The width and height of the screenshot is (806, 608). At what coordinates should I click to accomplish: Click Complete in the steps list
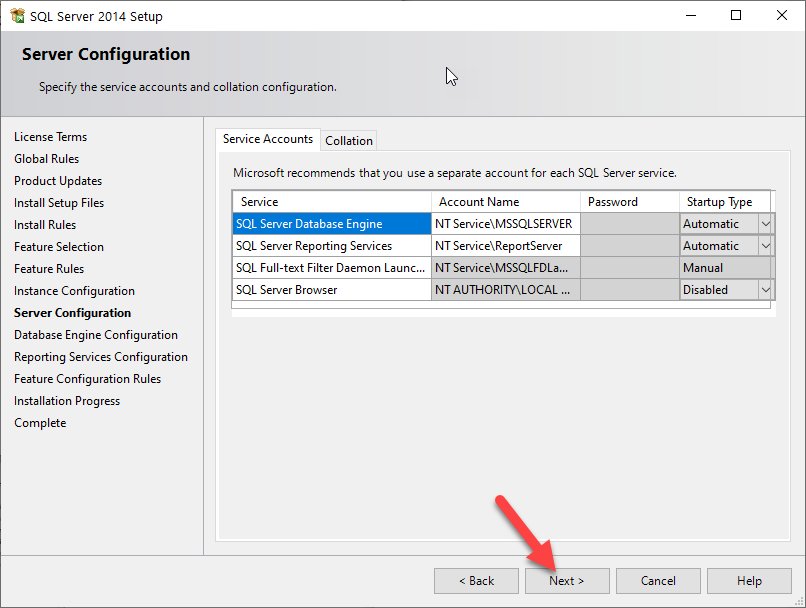click(40, 423)
